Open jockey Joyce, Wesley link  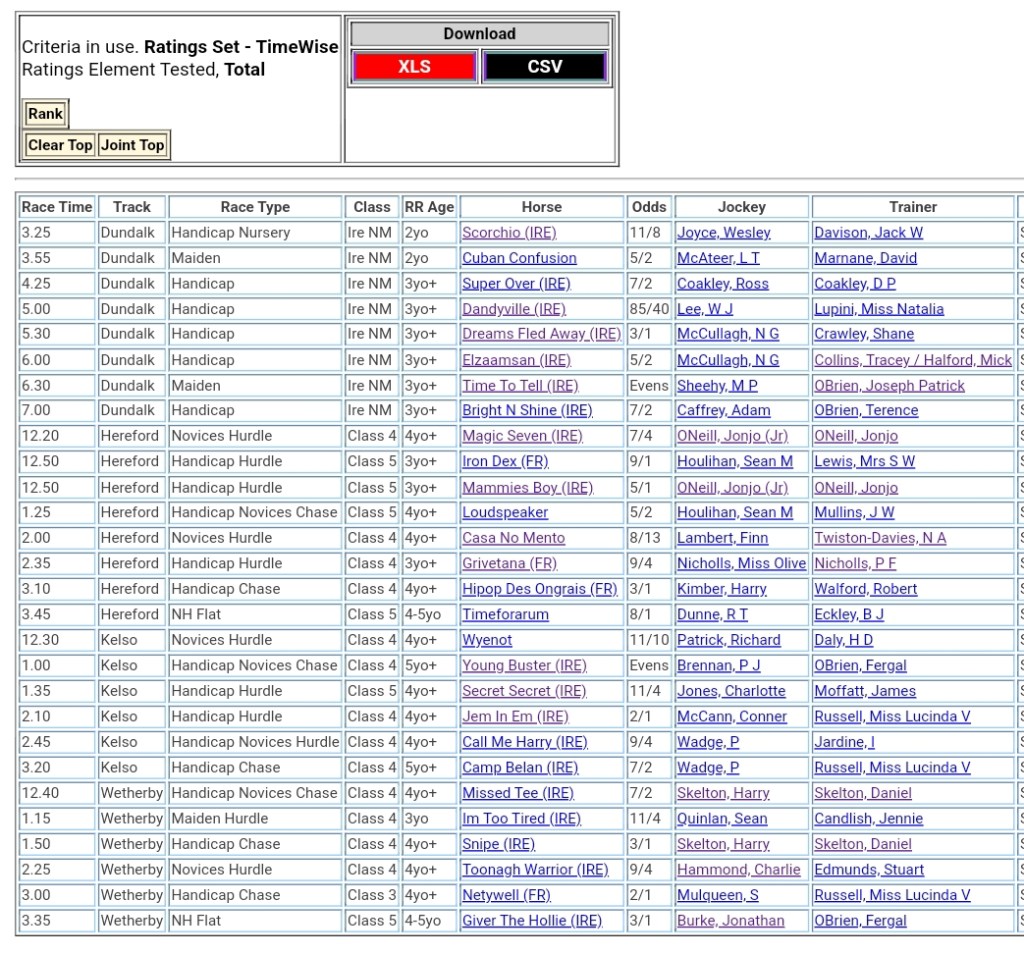[723, 233]
